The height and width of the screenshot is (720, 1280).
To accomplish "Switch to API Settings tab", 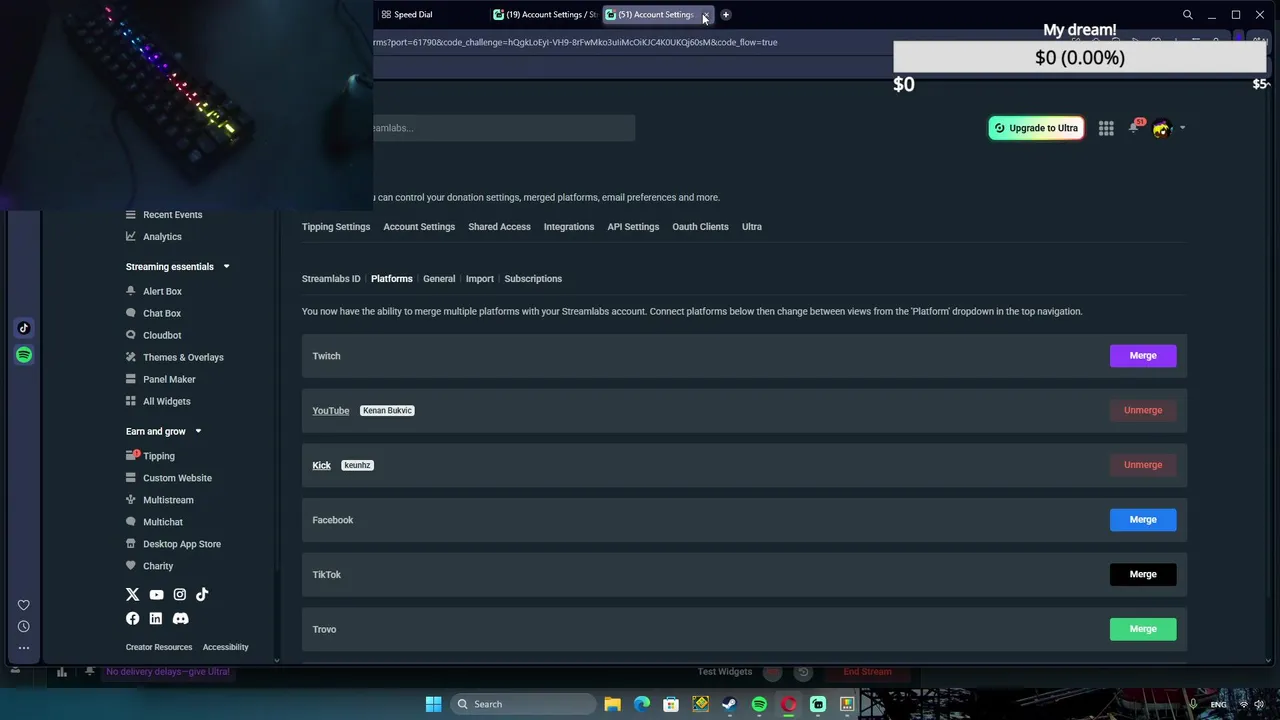I will click(633, 227).
